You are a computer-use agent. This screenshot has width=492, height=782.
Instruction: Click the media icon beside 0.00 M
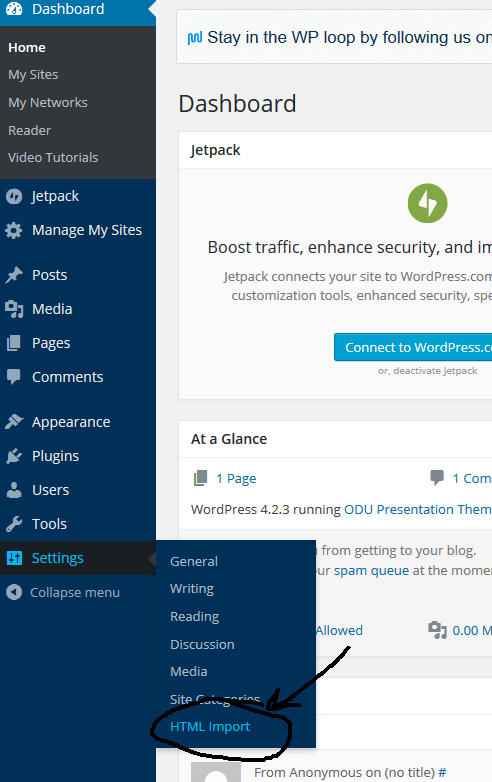(437, 630)
